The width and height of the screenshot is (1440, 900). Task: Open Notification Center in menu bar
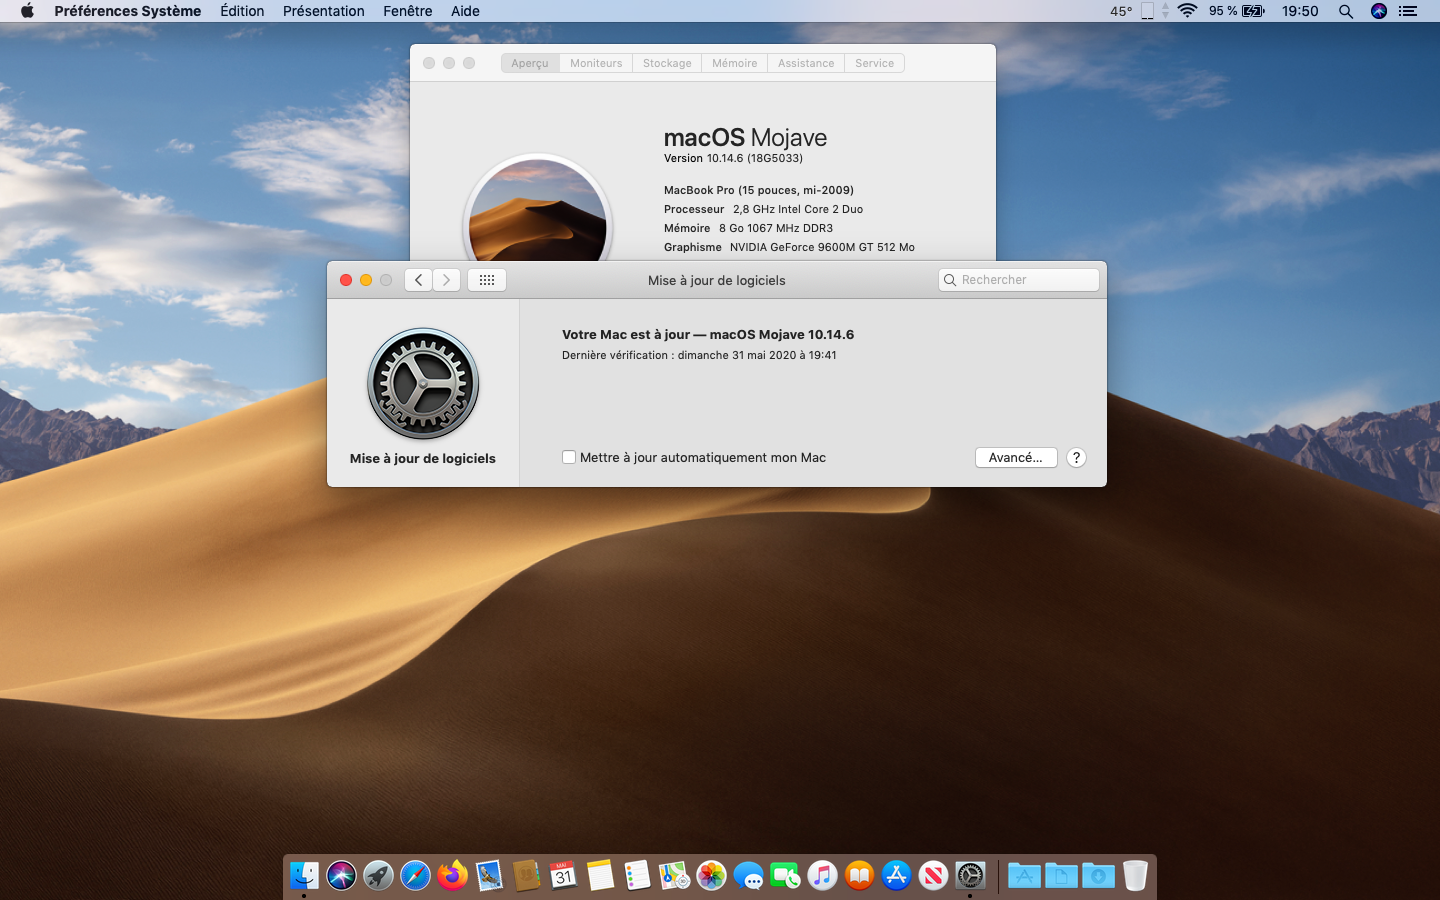(x=1408, y=11)
